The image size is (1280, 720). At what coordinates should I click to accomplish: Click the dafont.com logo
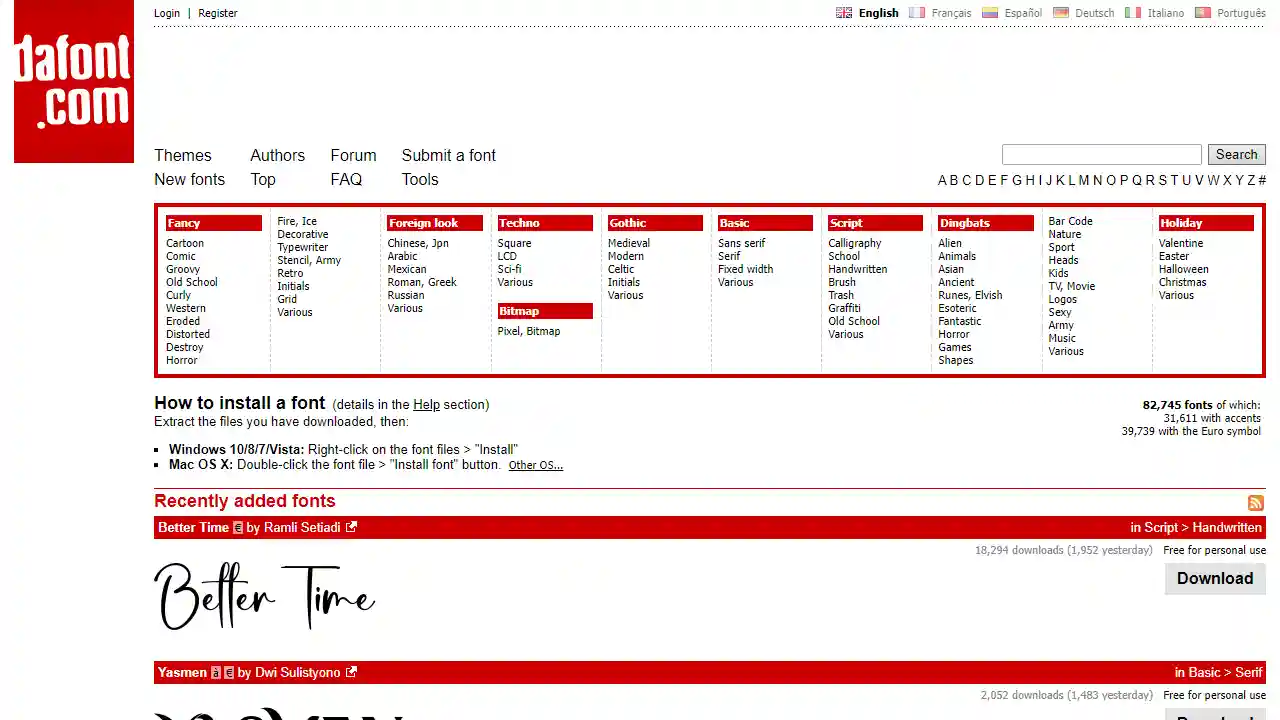click(74, 82)
